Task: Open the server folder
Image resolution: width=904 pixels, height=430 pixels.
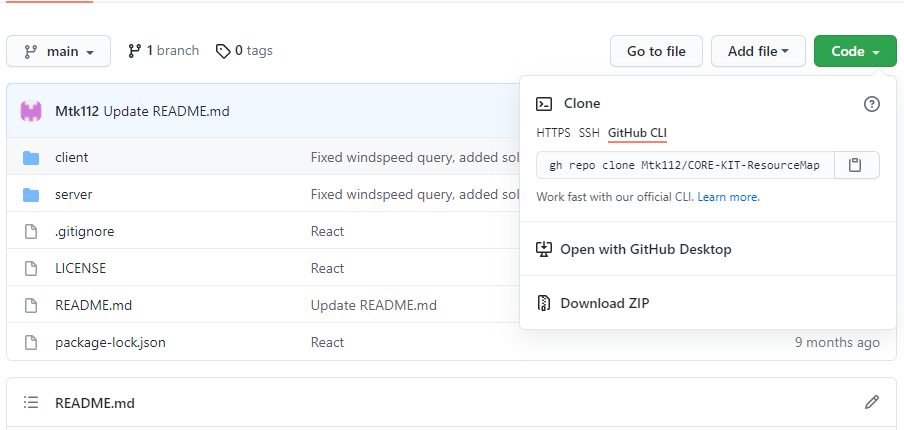Action: pyautogui.click(x=74, y=194)
